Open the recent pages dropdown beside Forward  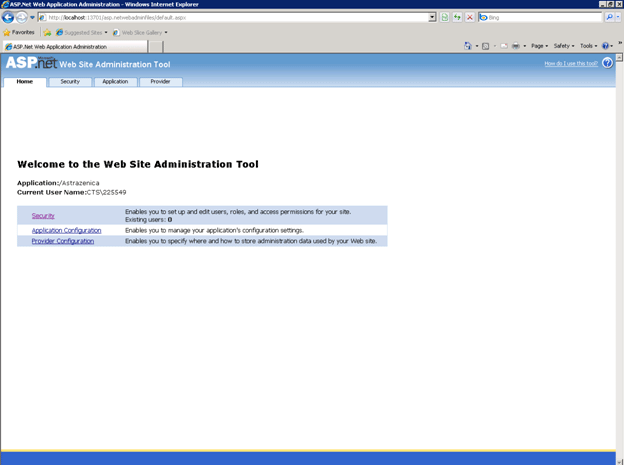pyautogui.click(x=32, y=18)
